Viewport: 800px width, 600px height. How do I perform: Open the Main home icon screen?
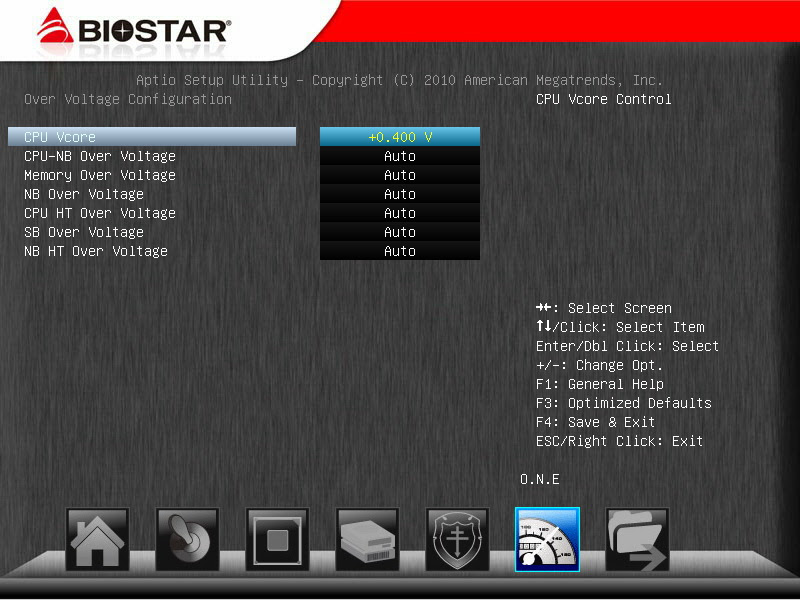pyautogui.click(x=97, y=539)
